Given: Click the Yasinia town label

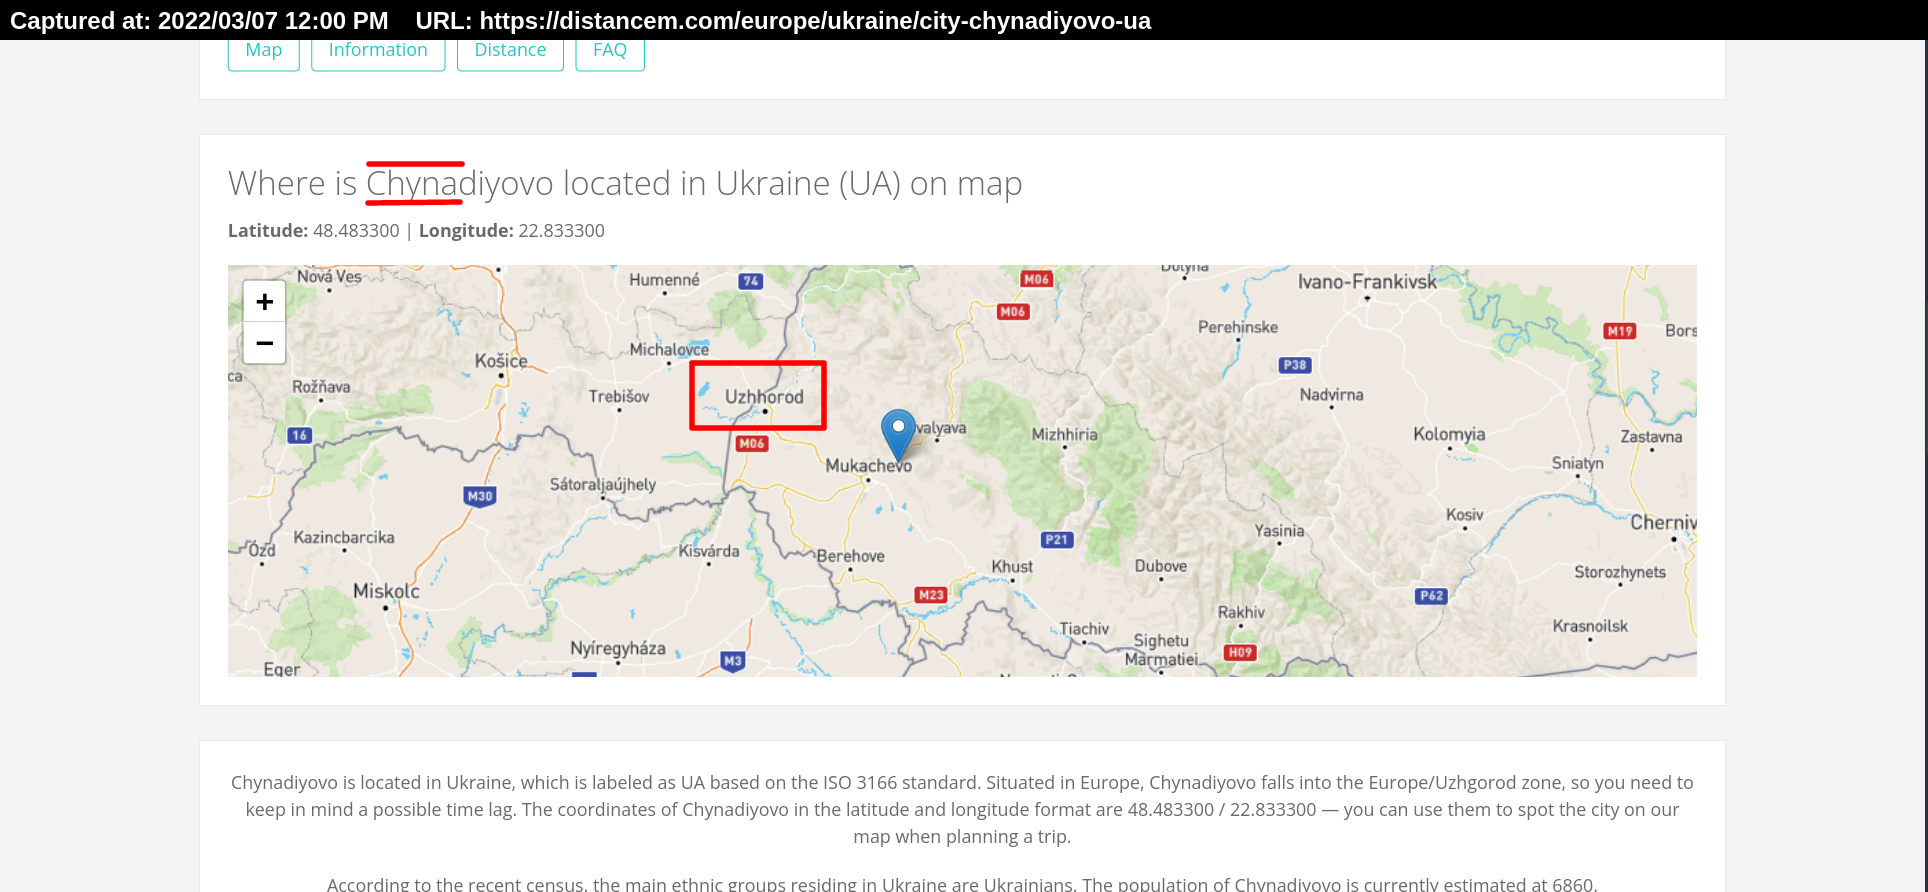Looking at the screenshot, I should click(x=1280, y=530).
